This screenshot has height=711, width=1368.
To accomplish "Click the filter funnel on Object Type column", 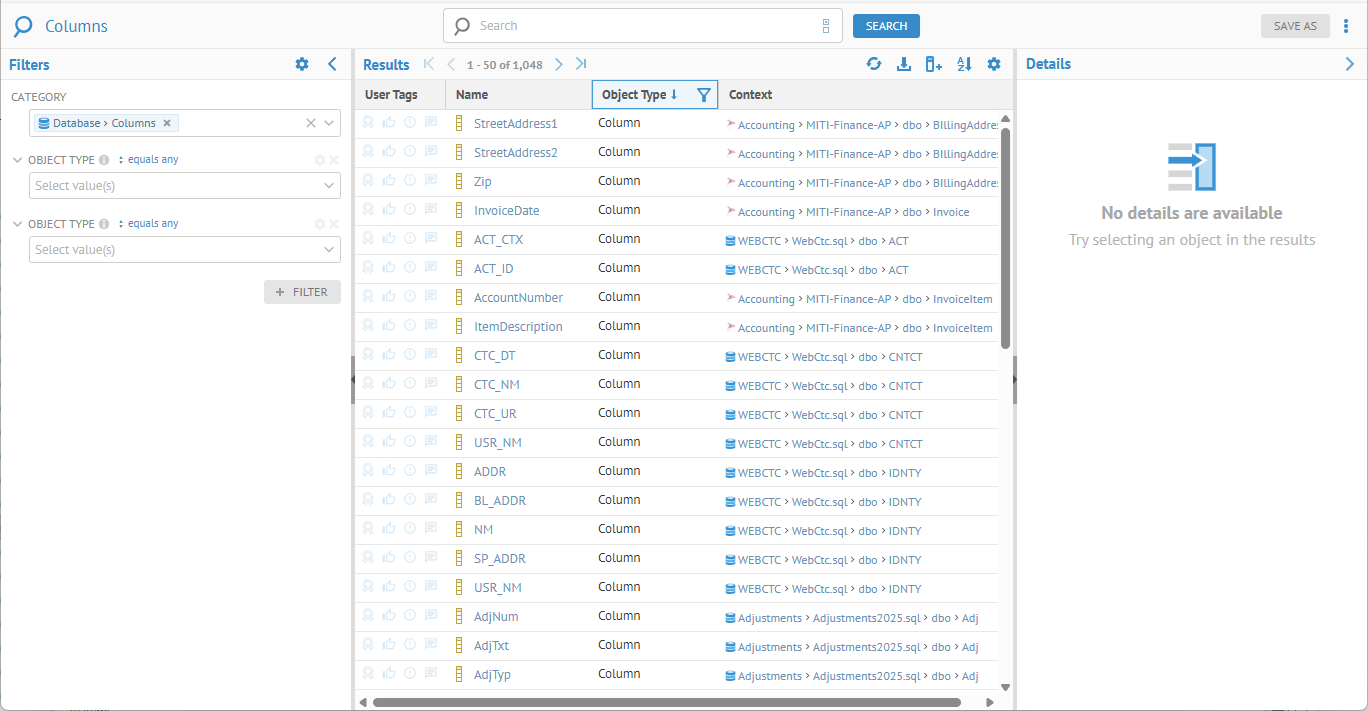I will click(704, 95).
